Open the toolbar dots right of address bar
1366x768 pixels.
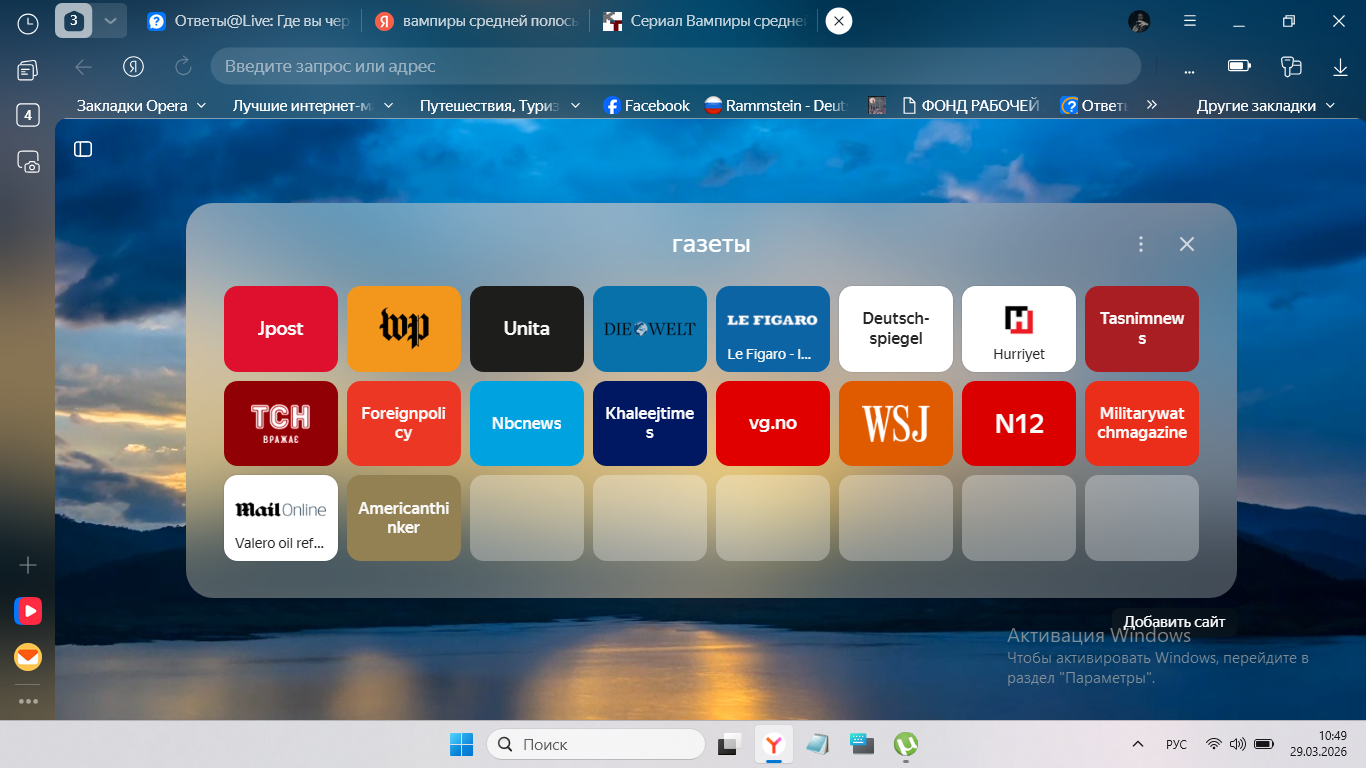tap(1189, 69)
